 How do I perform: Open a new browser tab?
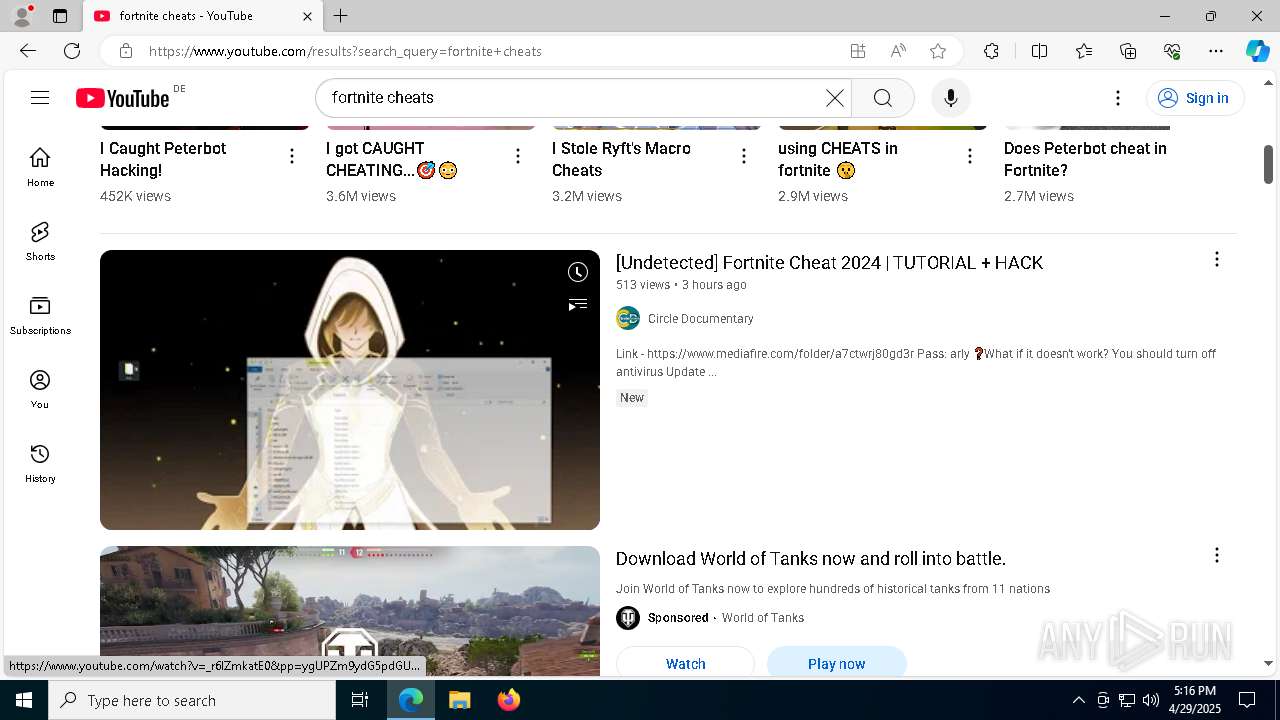point(340,16)
